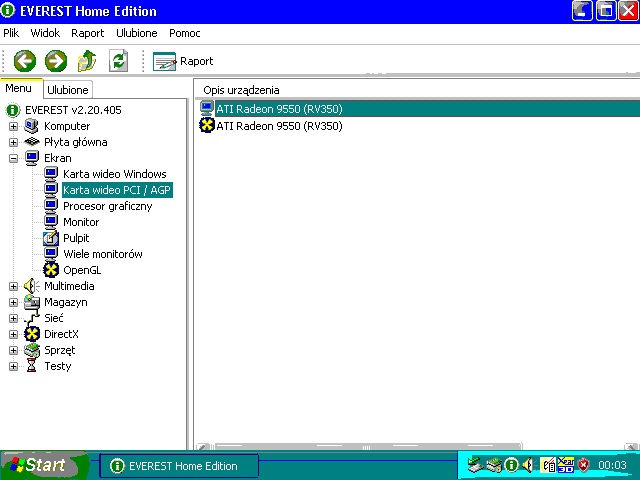Select the Pulpit tree item
This screenshot has height=480, width=640.
tap(76, 238)
